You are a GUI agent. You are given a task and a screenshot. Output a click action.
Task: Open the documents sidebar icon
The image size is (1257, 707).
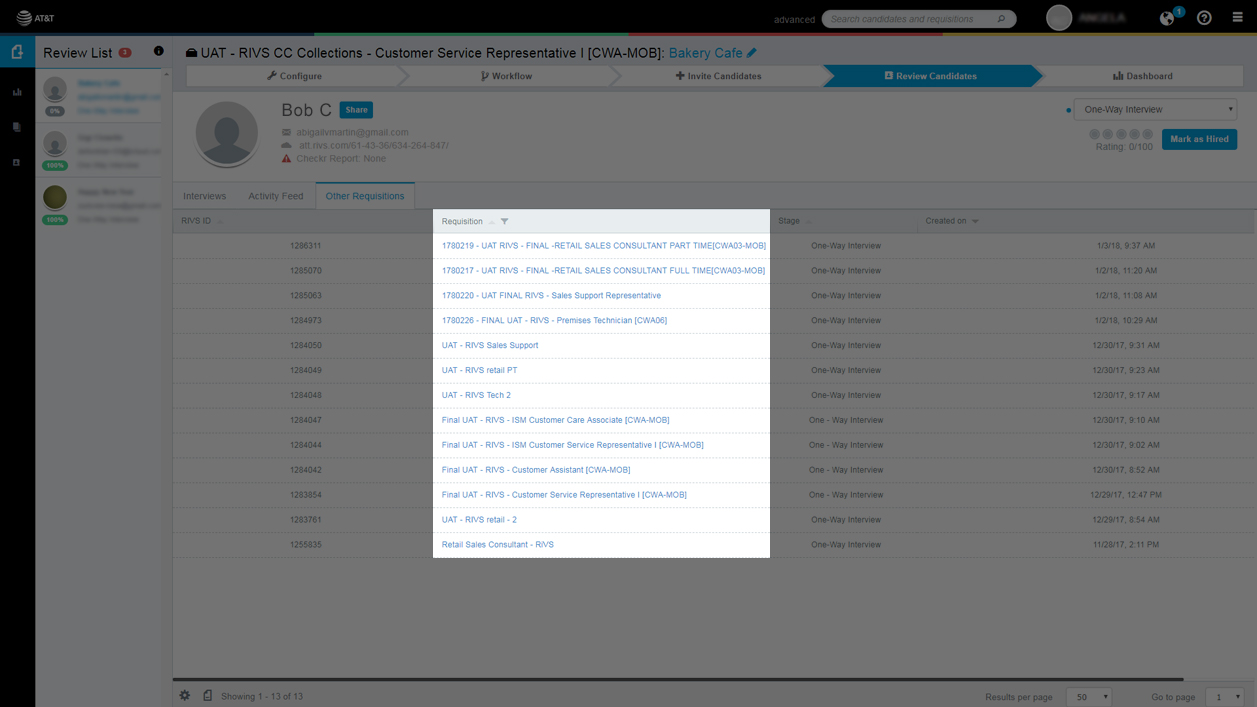pyautogui.click(x=17, y=127)
